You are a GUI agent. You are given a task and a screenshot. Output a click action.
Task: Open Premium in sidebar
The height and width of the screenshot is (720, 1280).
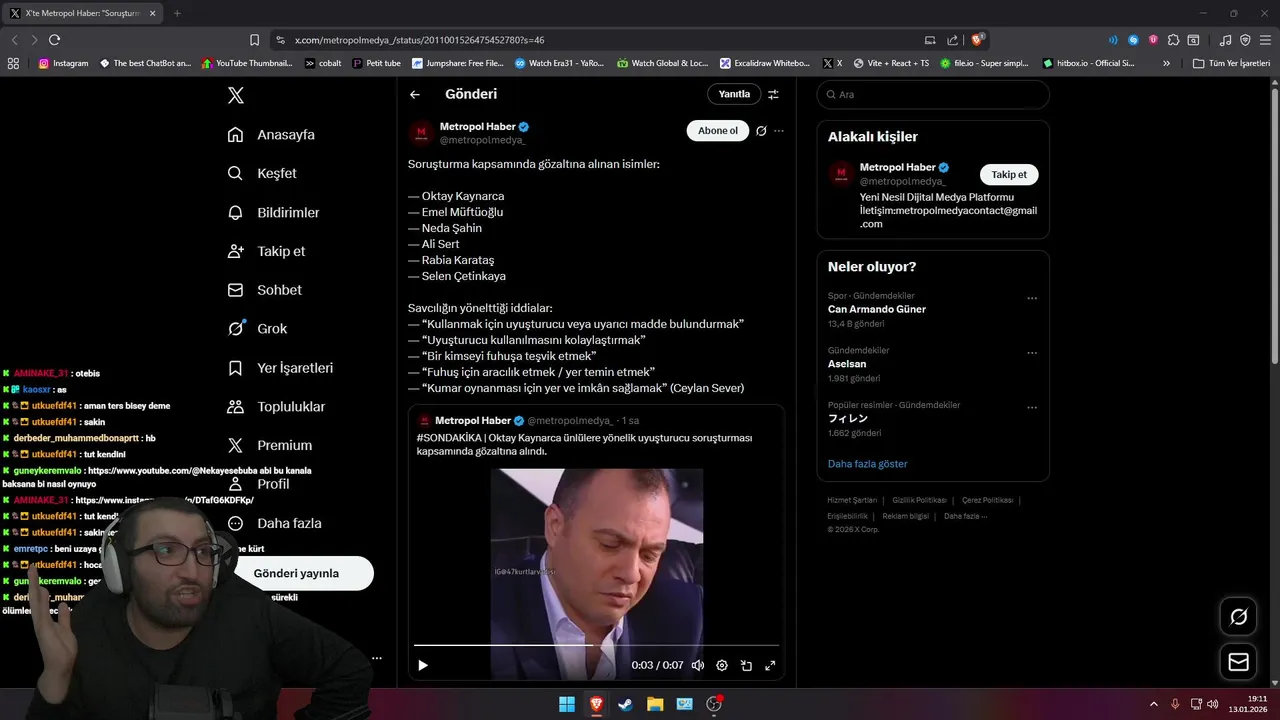point(269,445)
